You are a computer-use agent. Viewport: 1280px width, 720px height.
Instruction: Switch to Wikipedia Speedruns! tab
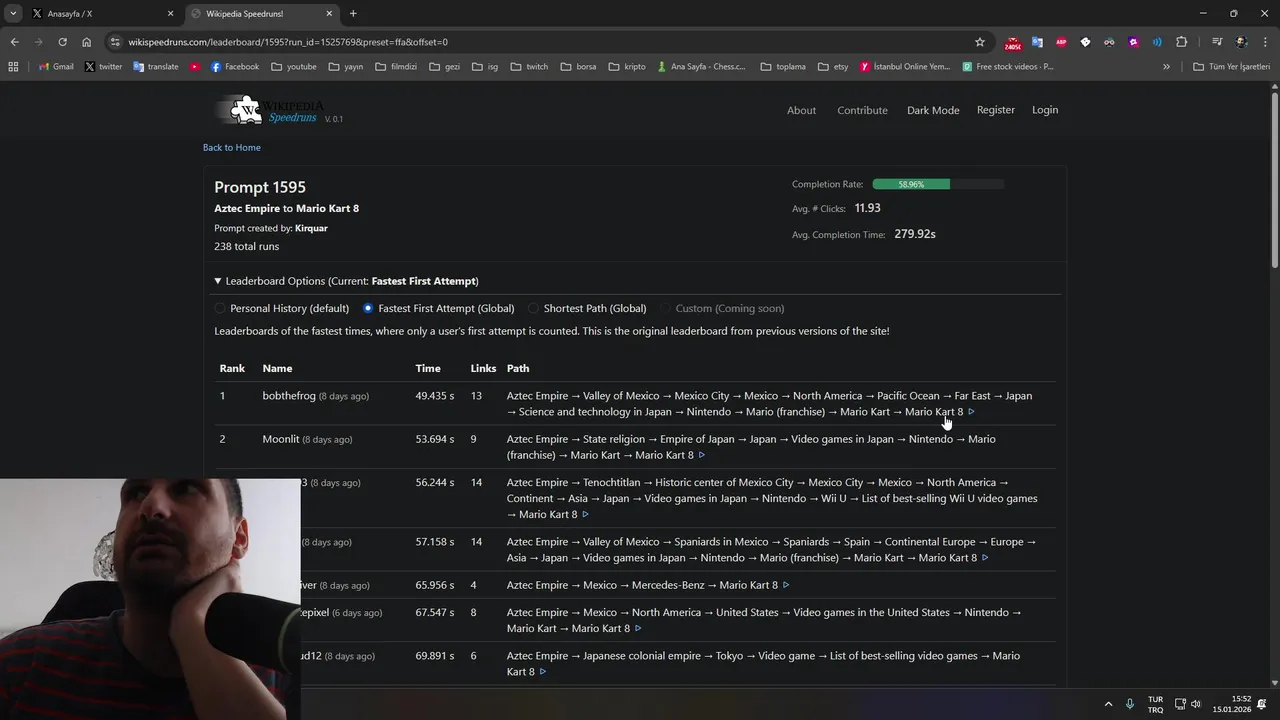click(x=261, y=14)
